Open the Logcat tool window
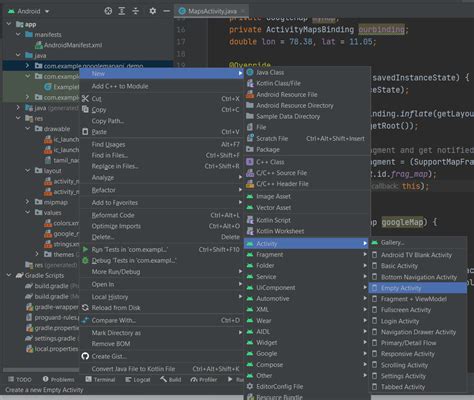 [138, 379]
